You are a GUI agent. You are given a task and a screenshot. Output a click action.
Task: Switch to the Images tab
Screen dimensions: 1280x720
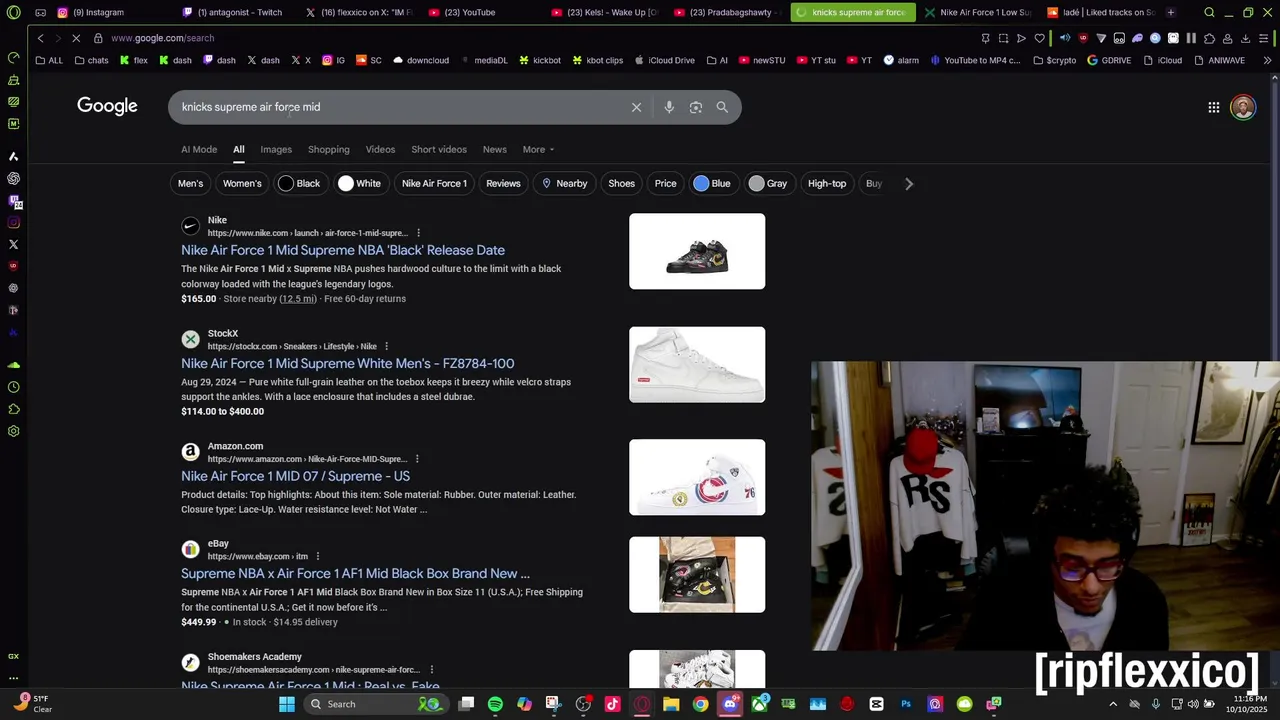(x=276, y=149)
